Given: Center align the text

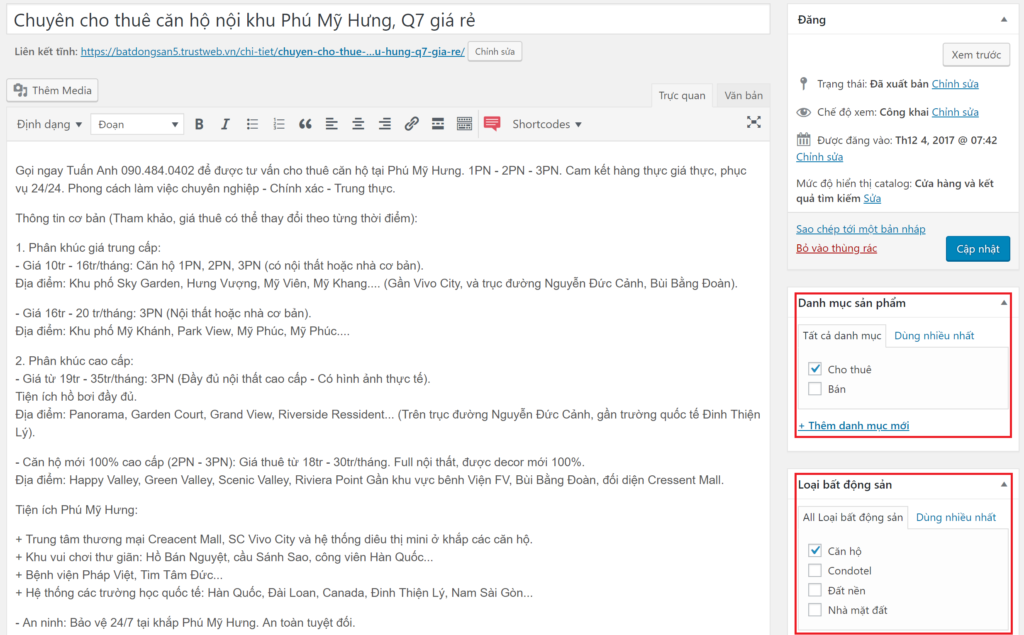Looking at the screenshot, I should 358,124.
